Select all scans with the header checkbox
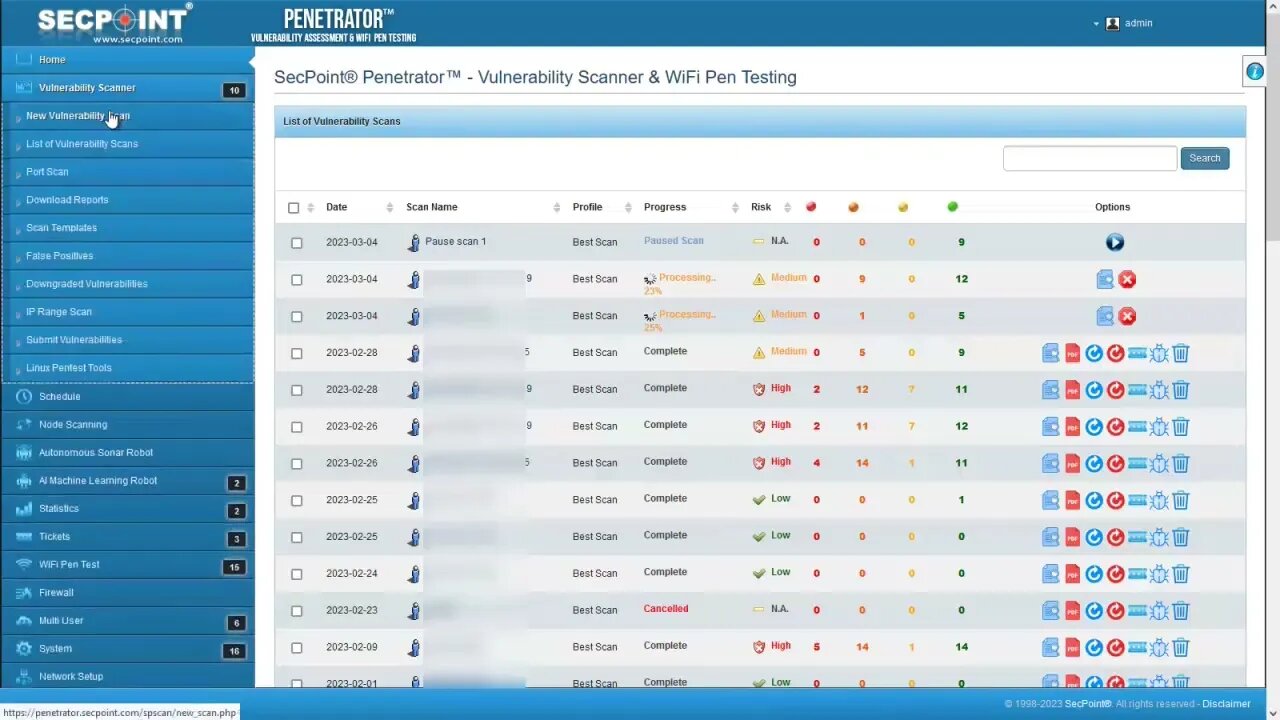The height and width of the screenshot is (720, 1280). [293, 208]
